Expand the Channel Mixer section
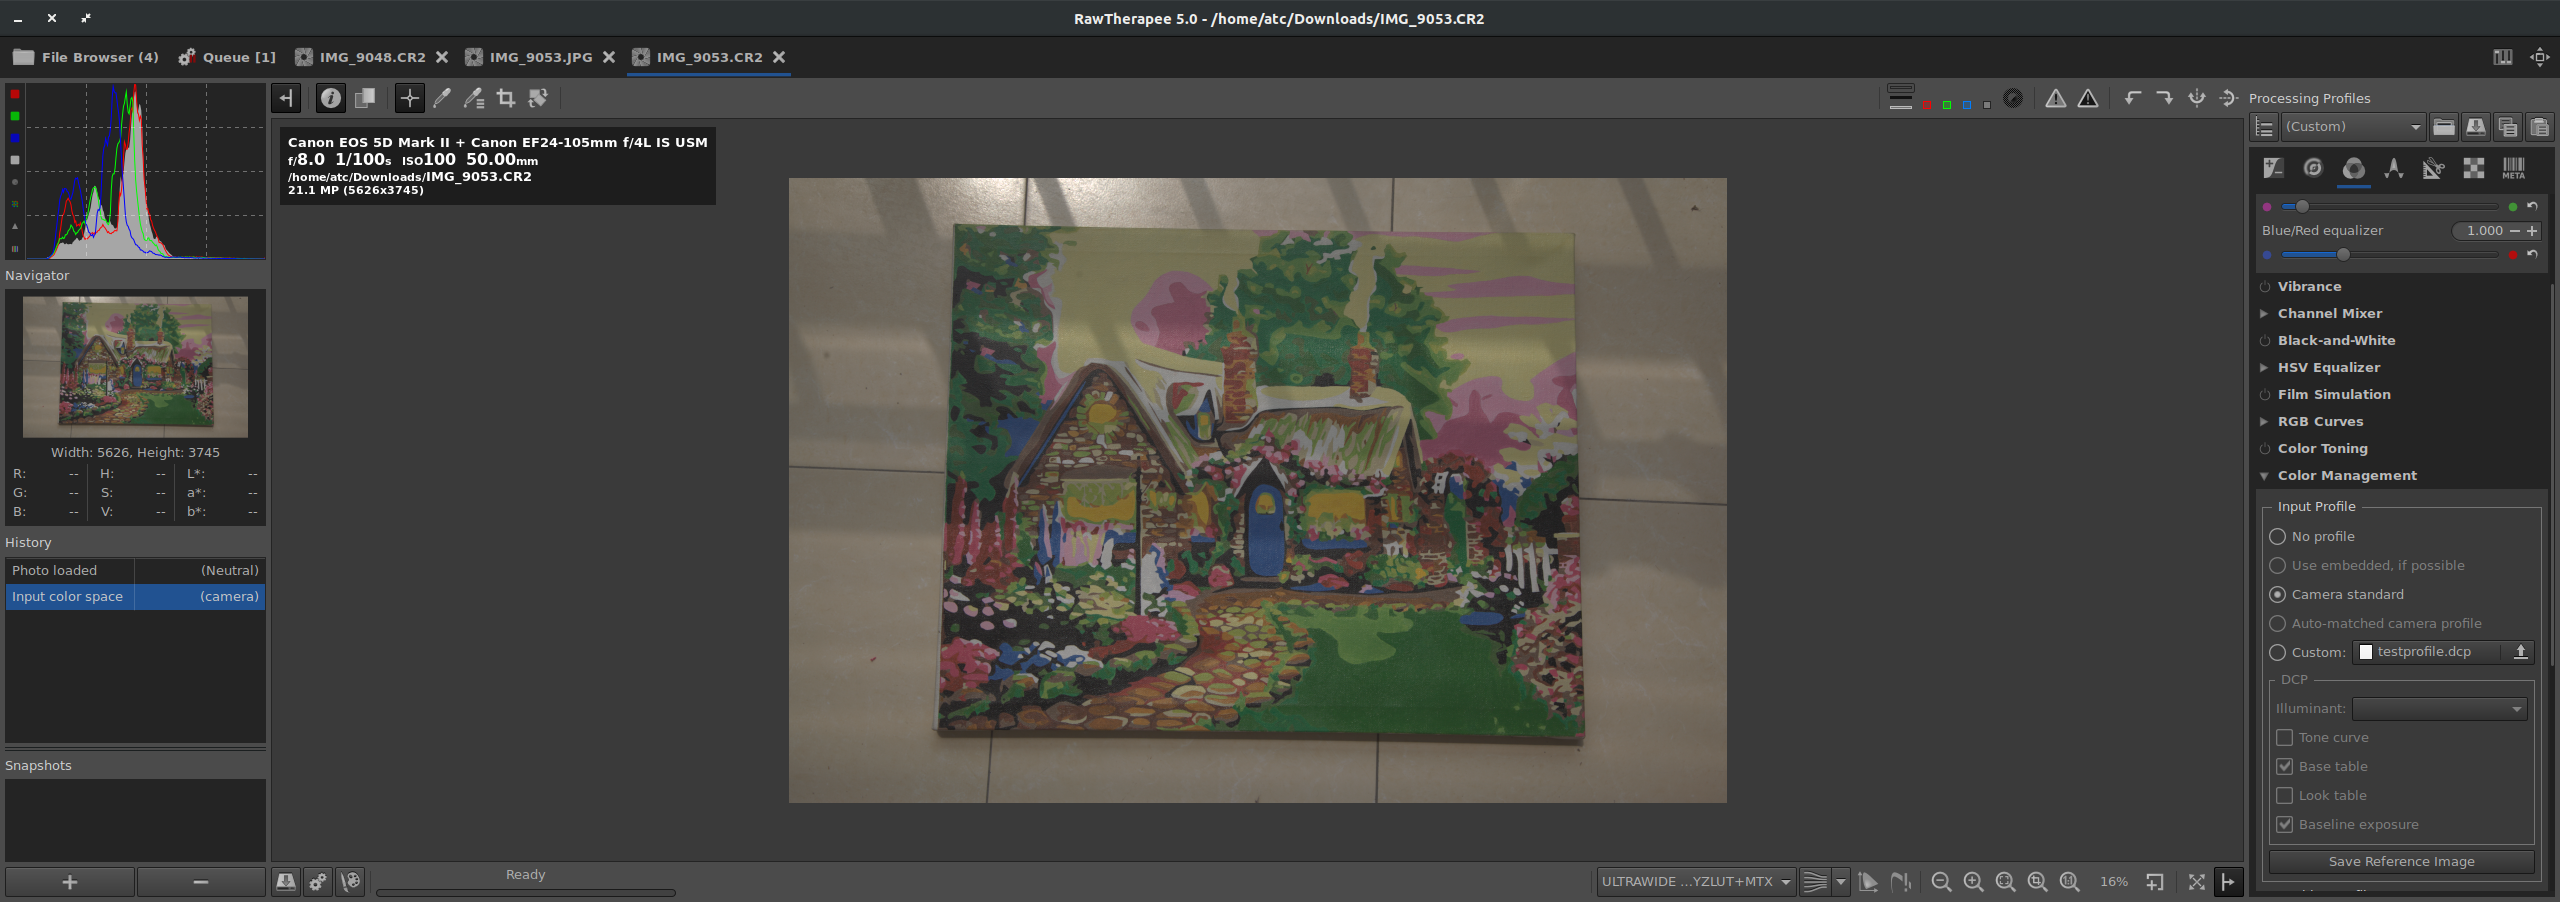Screen dimensions: 2560x902 pyautogui.click(x=2264, y=314)
